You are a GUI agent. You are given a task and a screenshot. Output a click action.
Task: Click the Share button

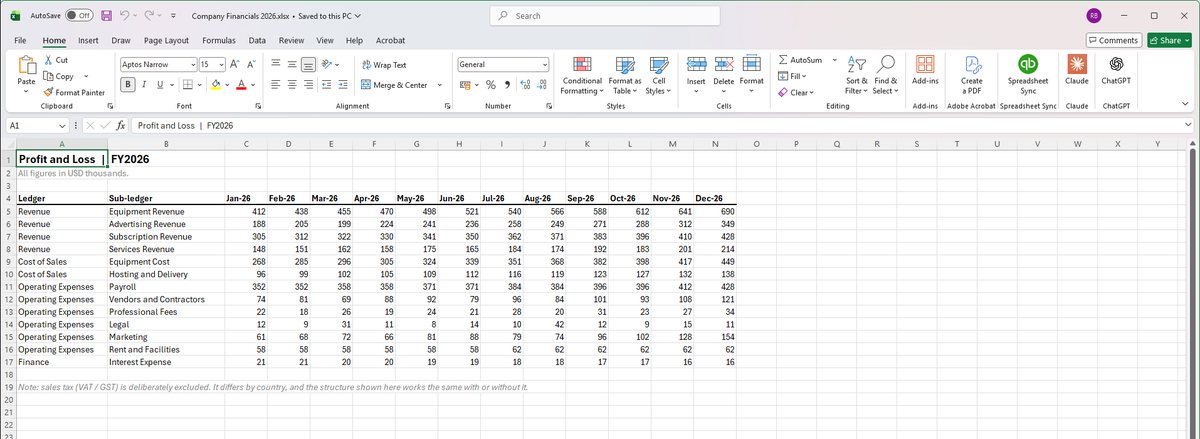pyautogui.click(x=1168, y=40)
